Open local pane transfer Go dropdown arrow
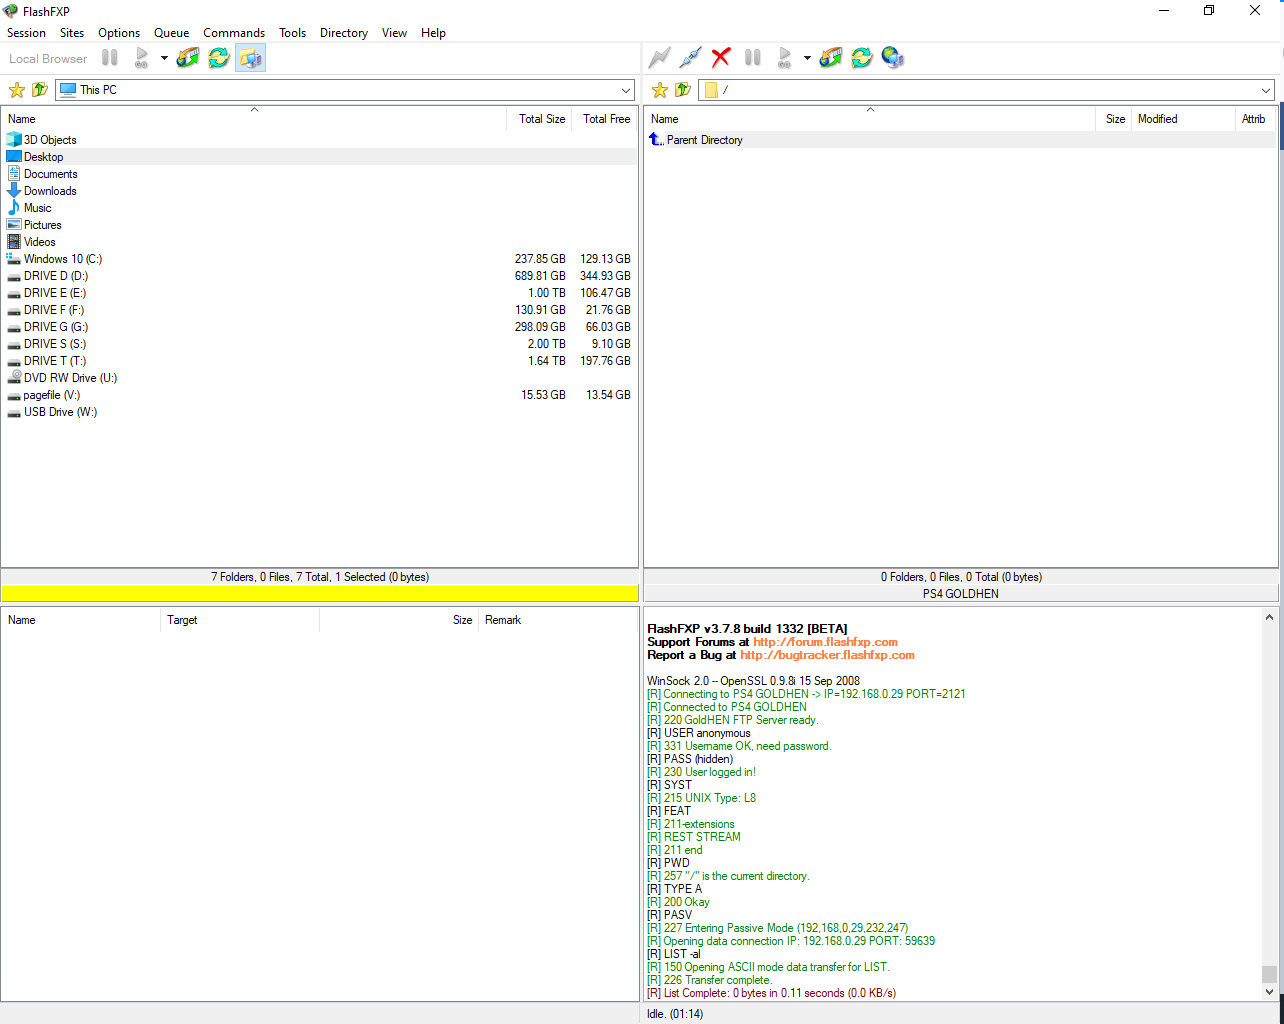Viewport: 1284px width, 1024px height. pos(164,58)
